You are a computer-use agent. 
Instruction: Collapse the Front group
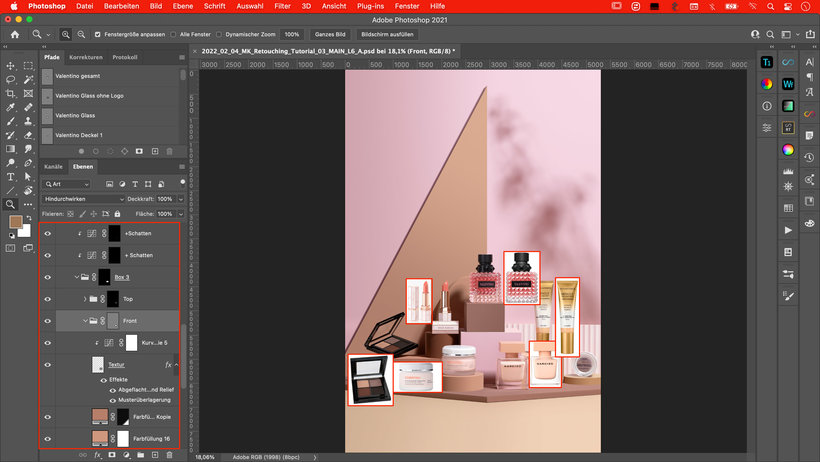[85, 321]
